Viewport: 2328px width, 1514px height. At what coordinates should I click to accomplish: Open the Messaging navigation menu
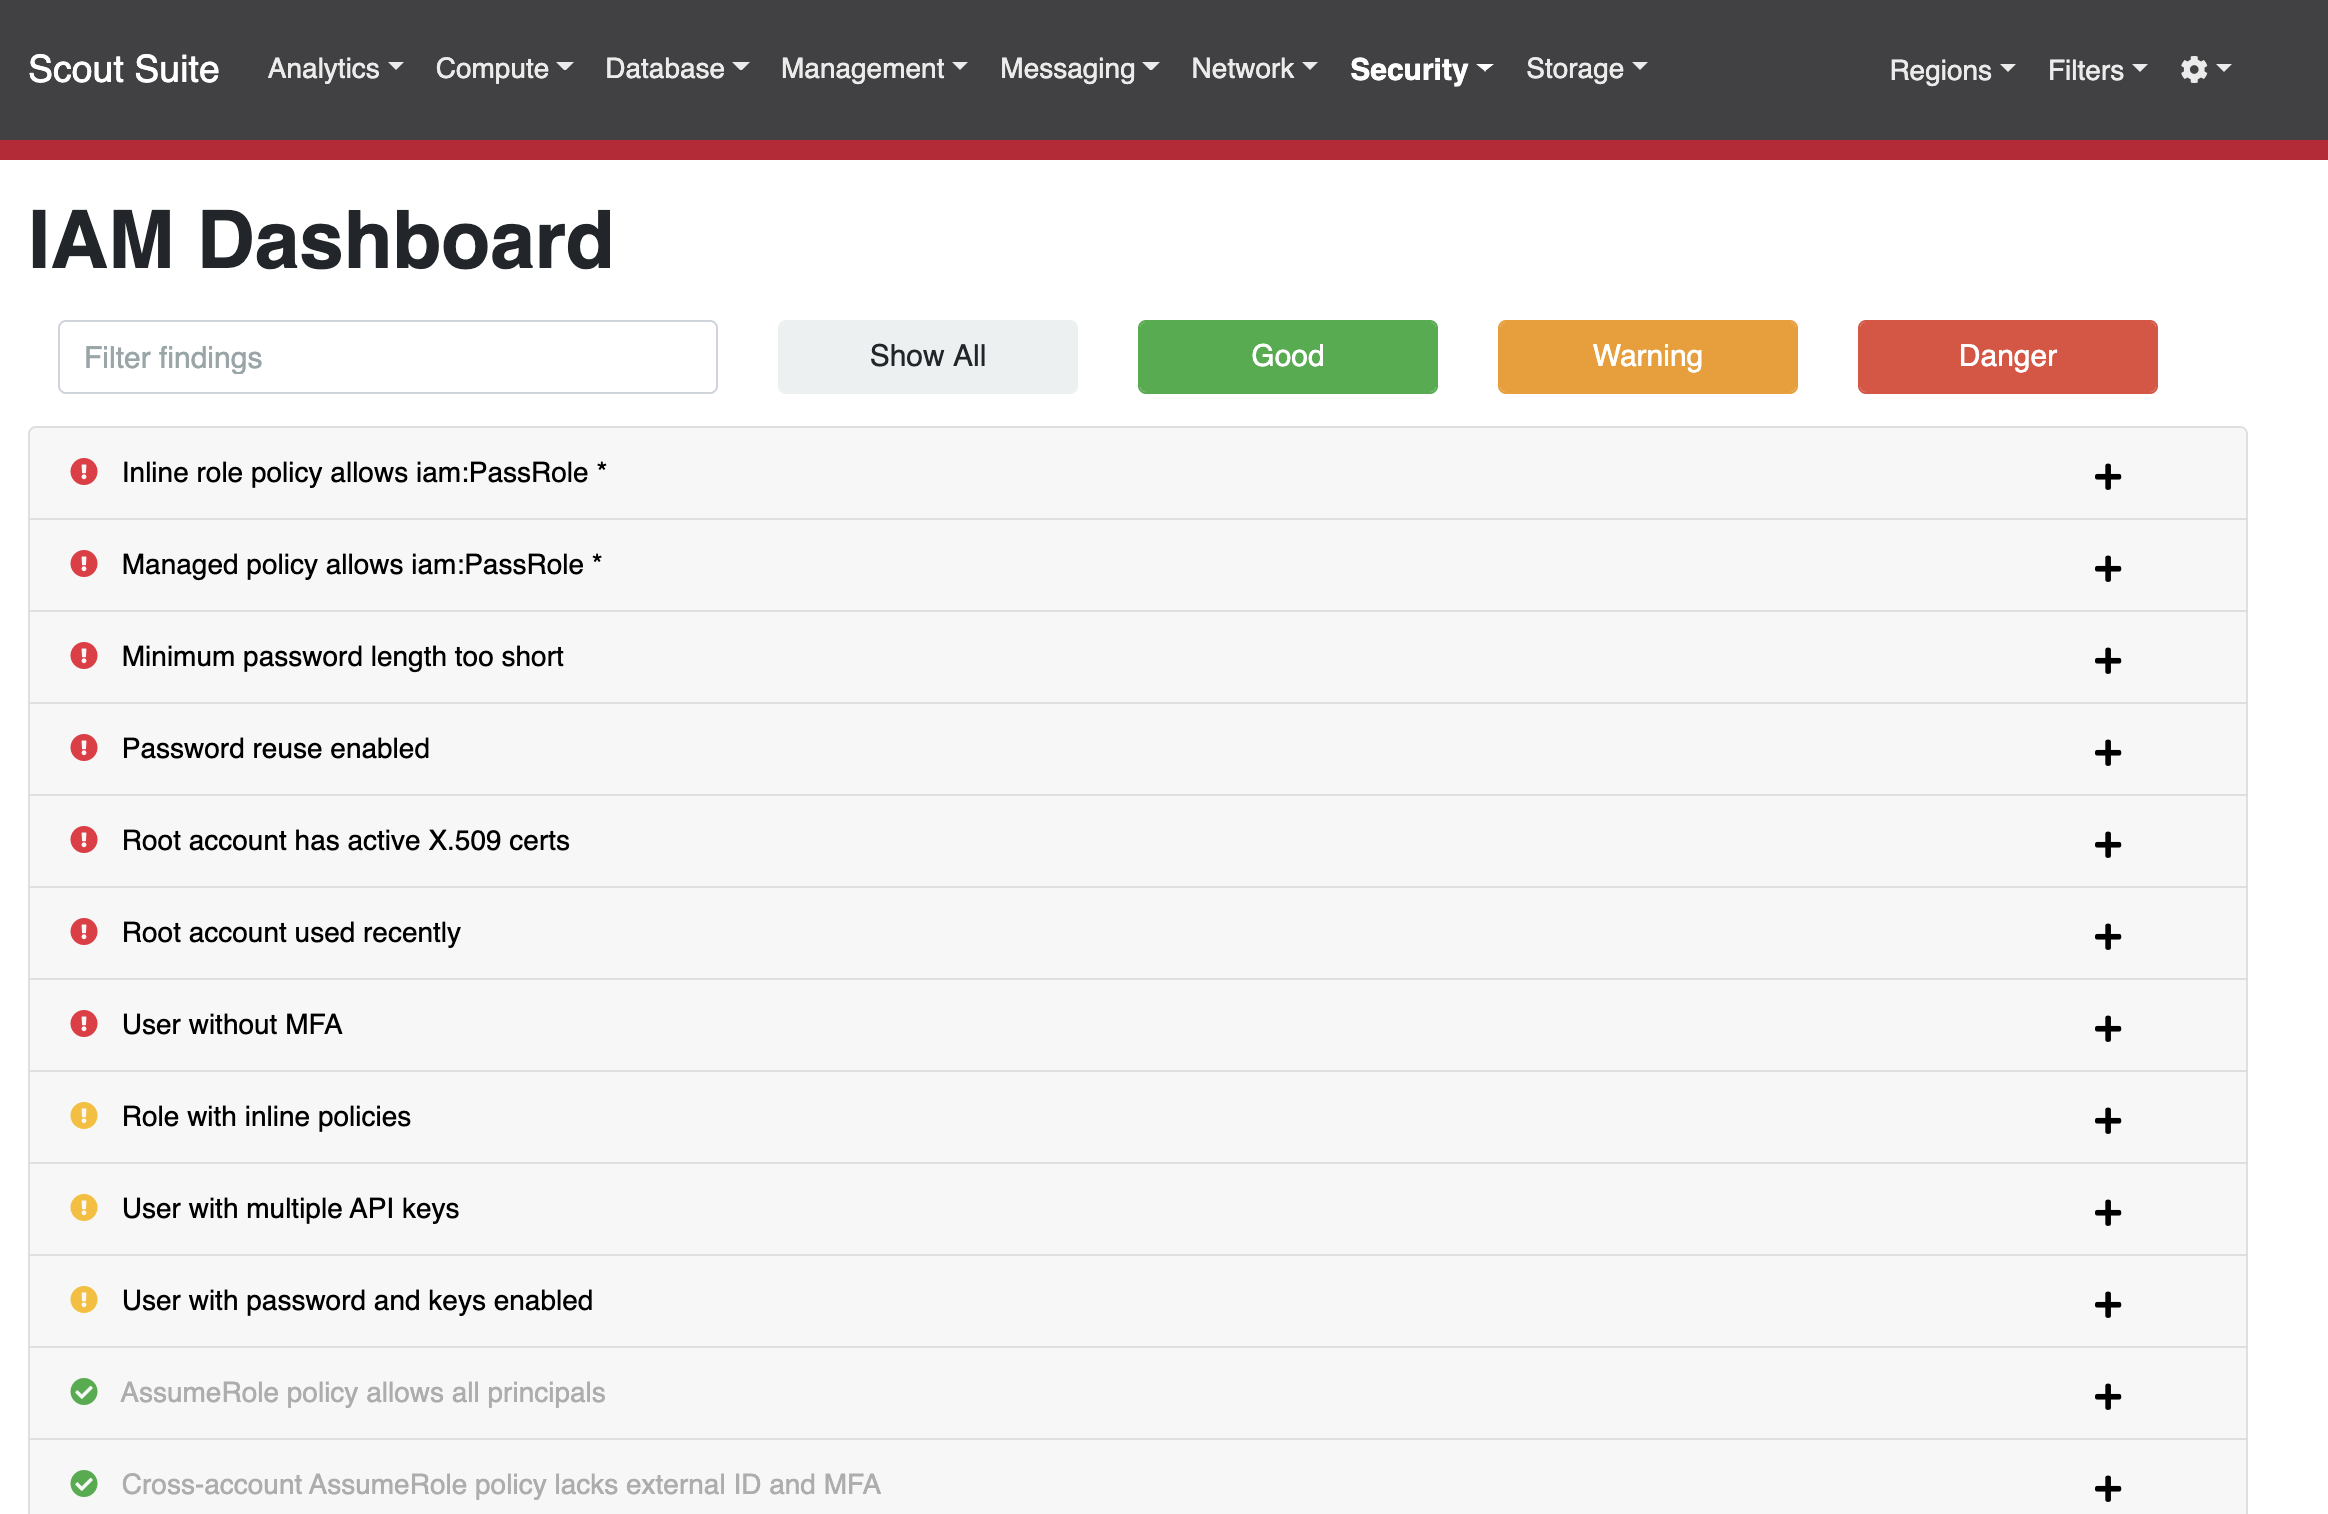1079,68
